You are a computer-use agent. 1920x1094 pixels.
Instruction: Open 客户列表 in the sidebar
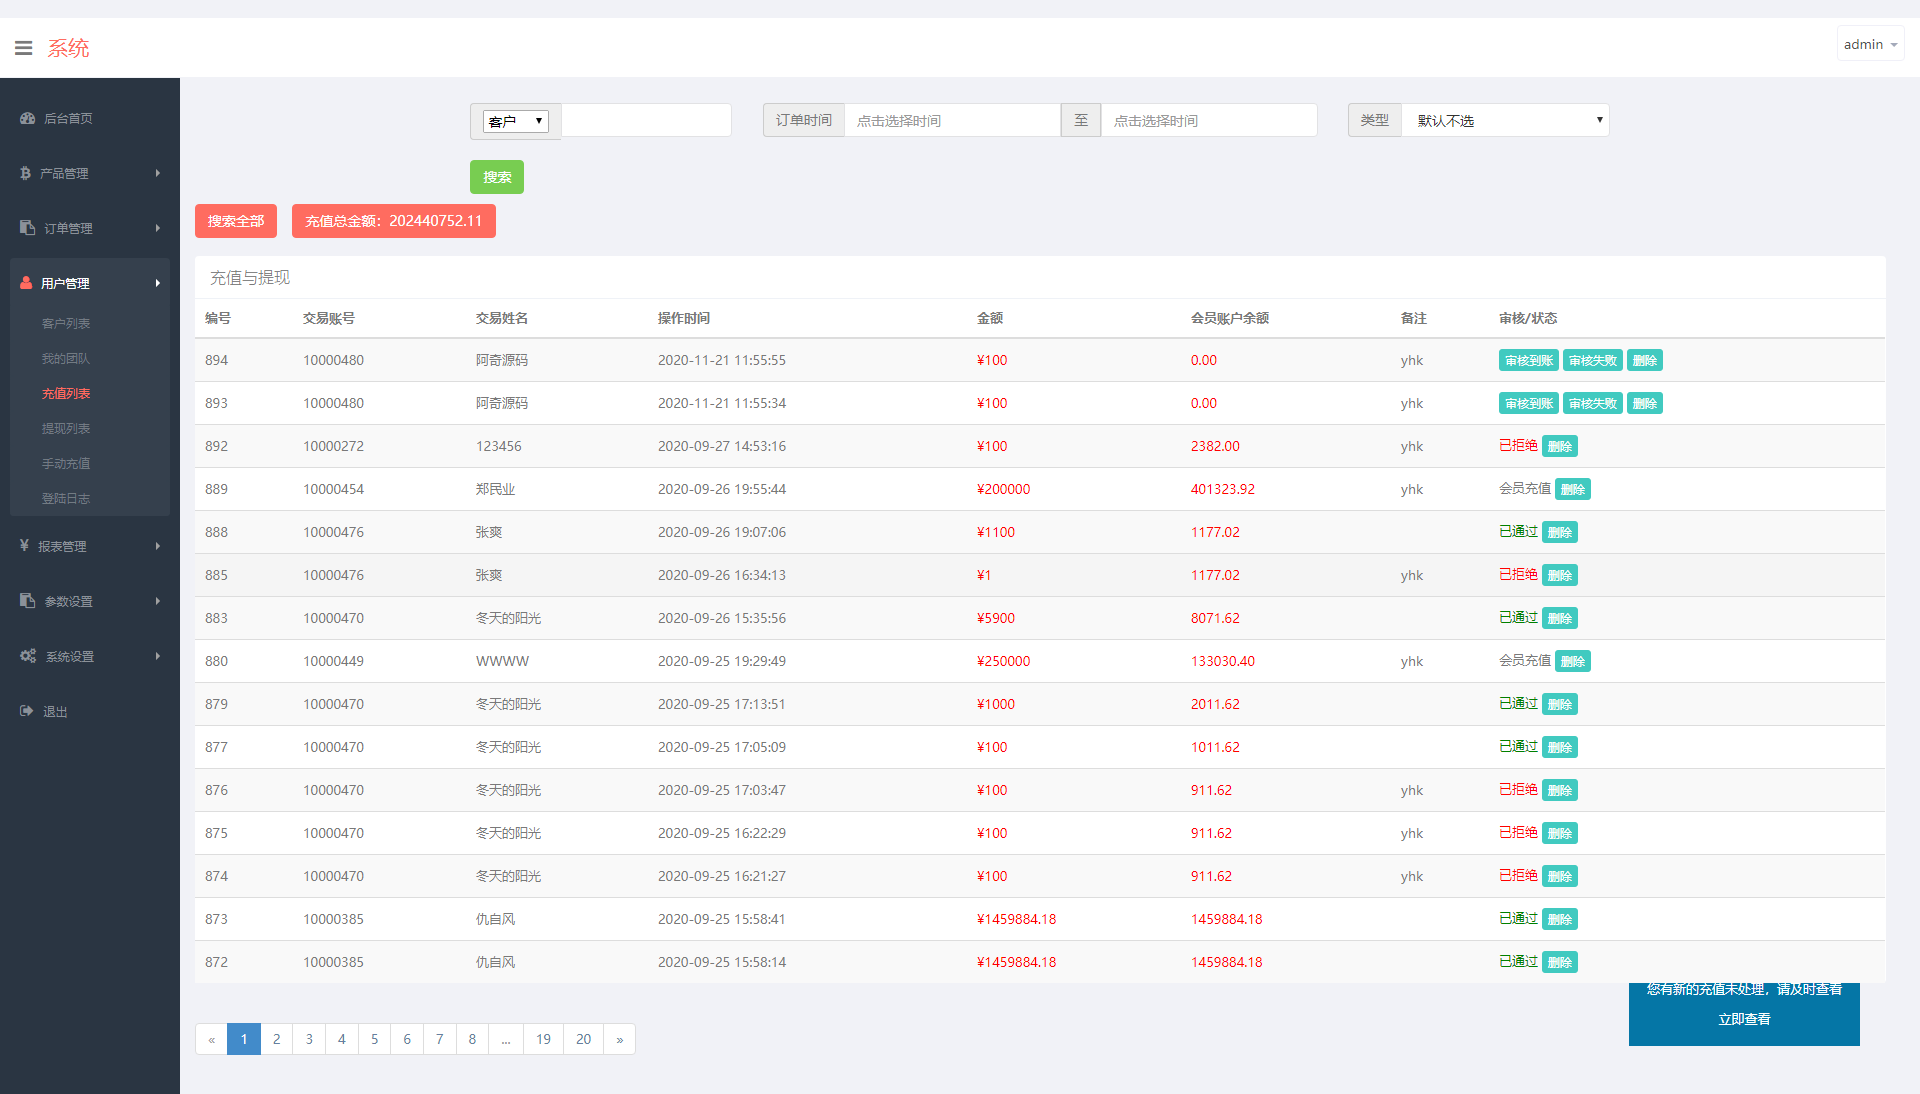tap(66, 323)
